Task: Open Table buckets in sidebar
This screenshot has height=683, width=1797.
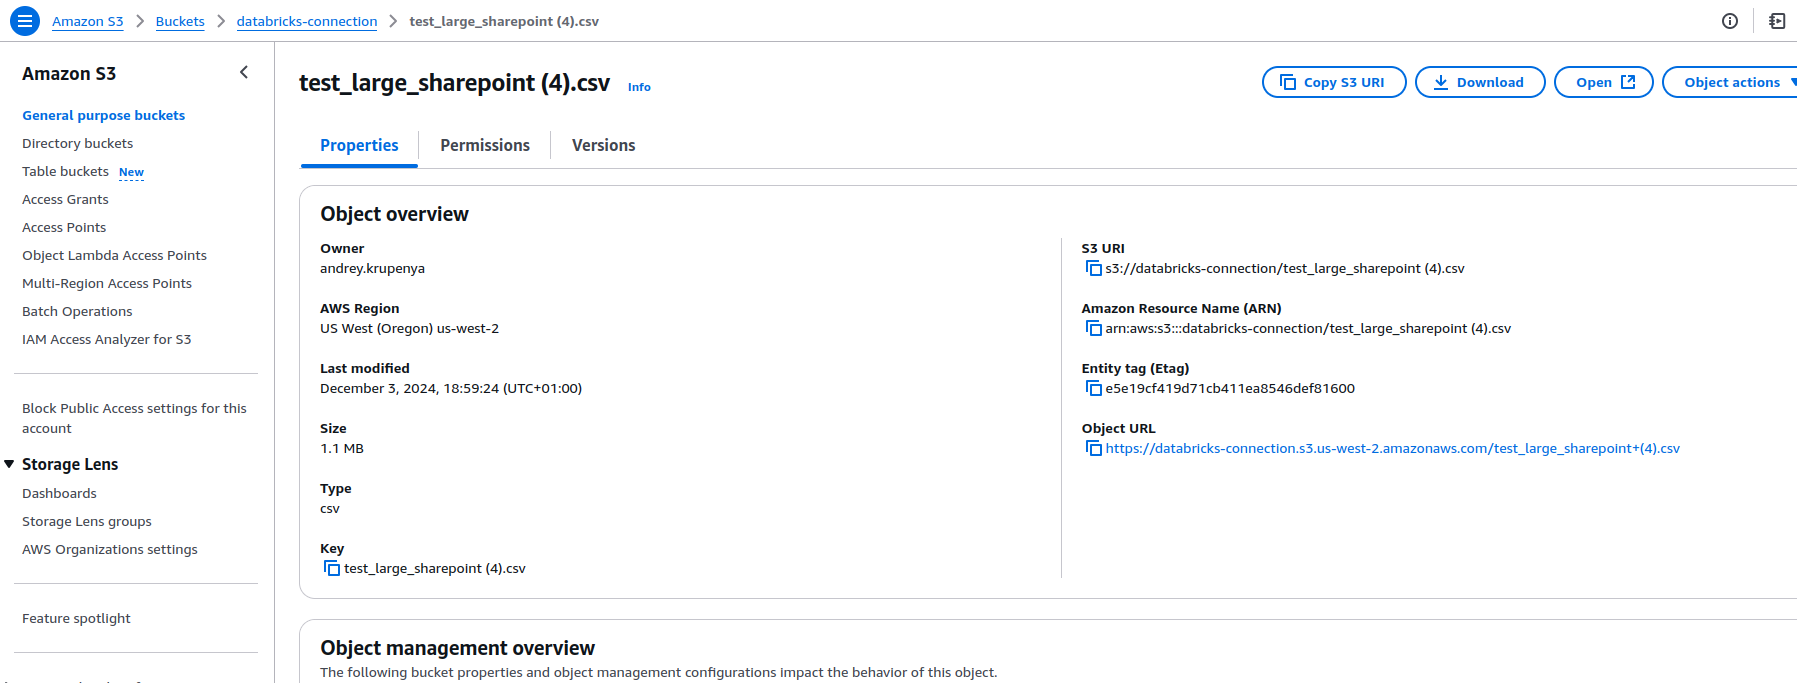Action: click(65, 171)
